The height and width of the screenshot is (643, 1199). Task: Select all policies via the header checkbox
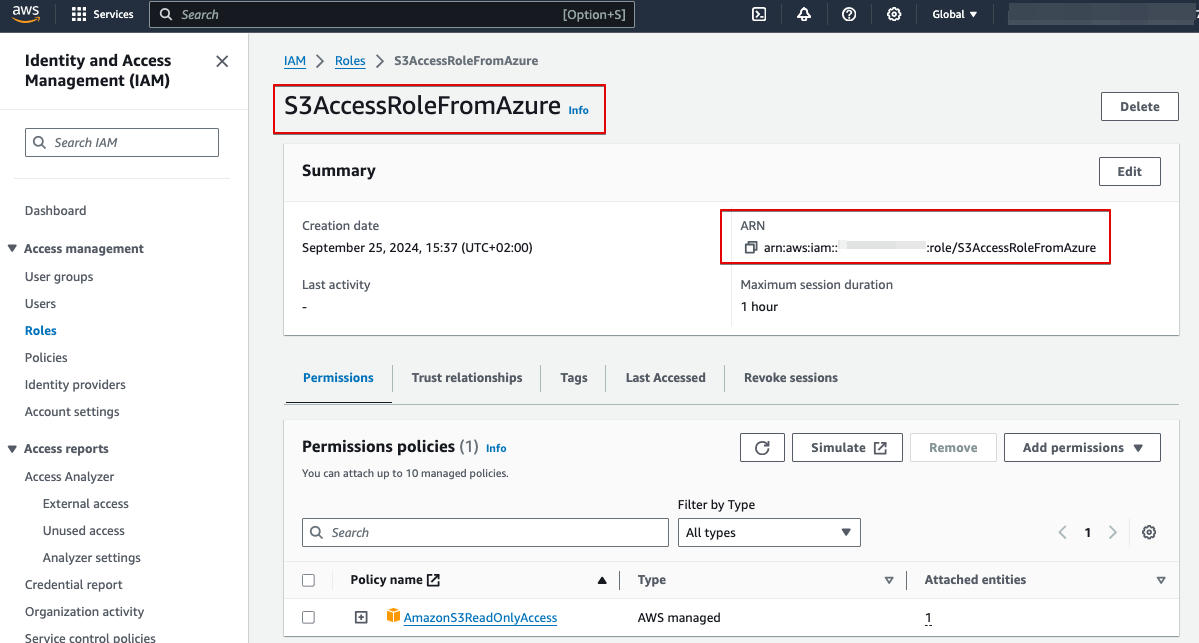[309, 580]
